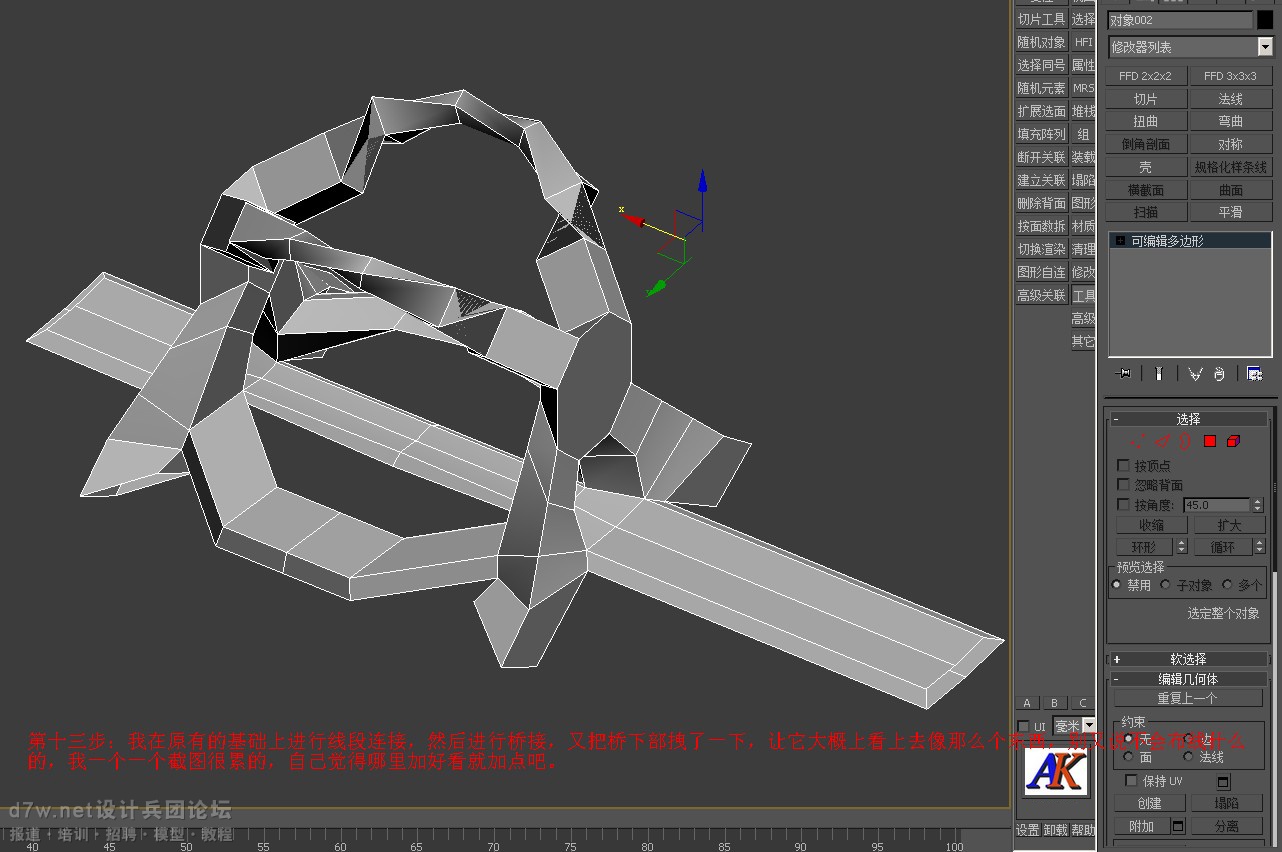The width and height of the screenshot is (1282, 852).
Task: Select 多个 preview selection radio
Action: 1227,584
